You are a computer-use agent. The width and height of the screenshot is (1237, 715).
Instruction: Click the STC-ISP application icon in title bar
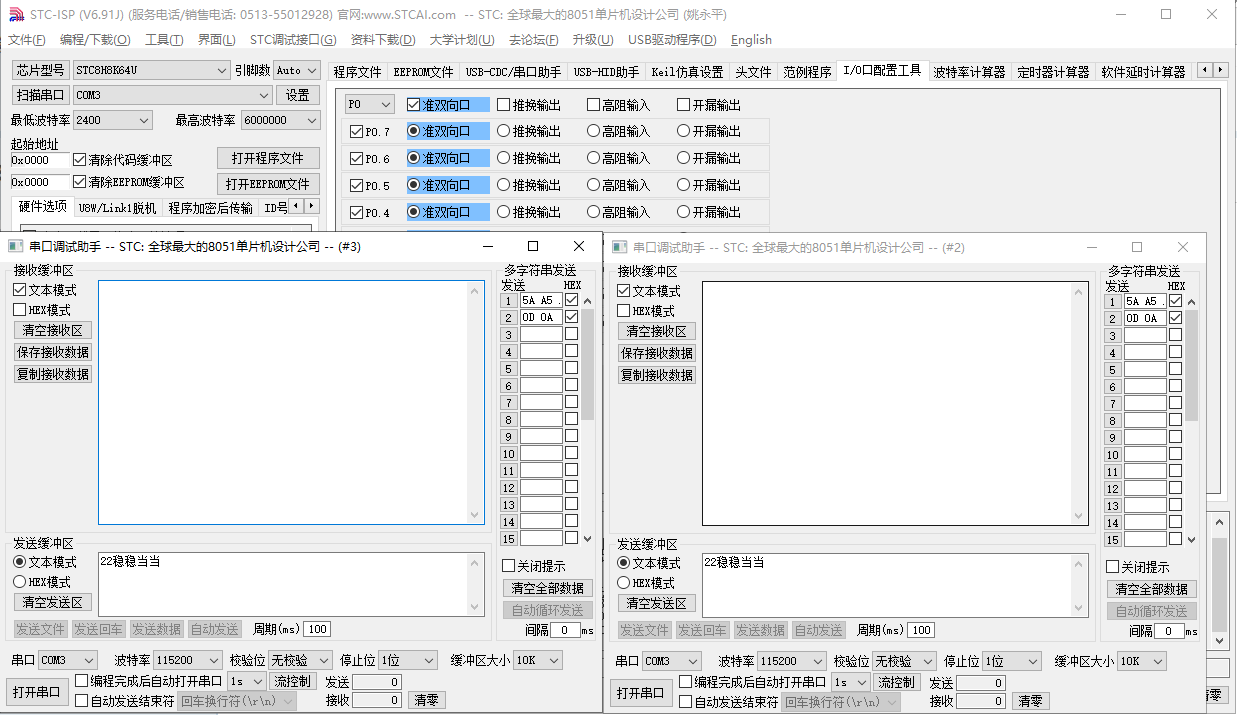[15, 15]
